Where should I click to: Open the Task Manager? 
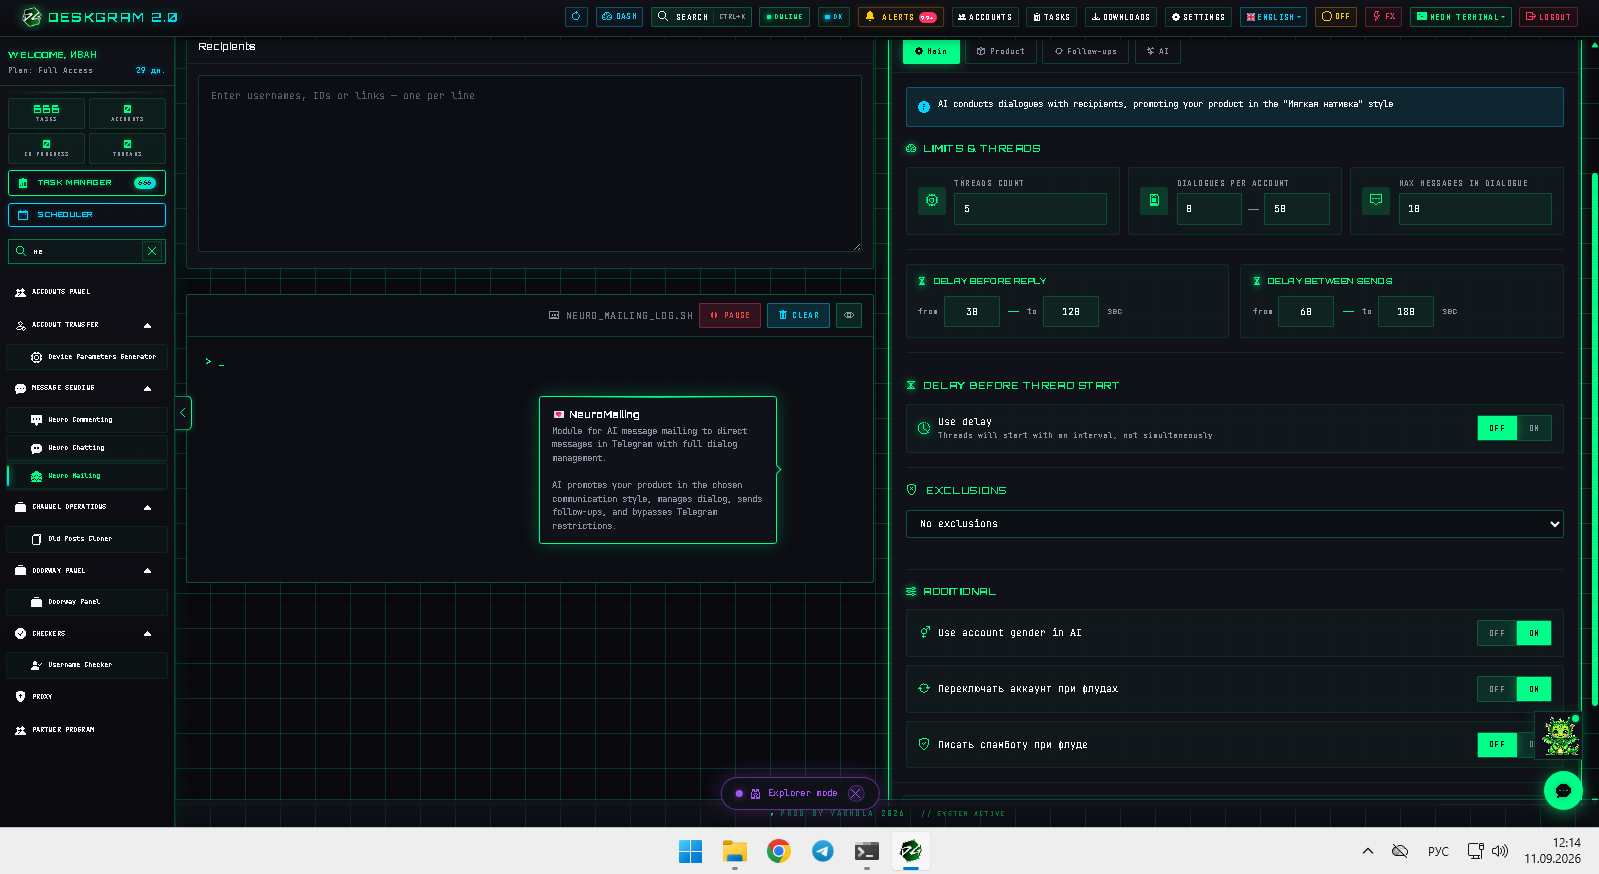(87, 183)
